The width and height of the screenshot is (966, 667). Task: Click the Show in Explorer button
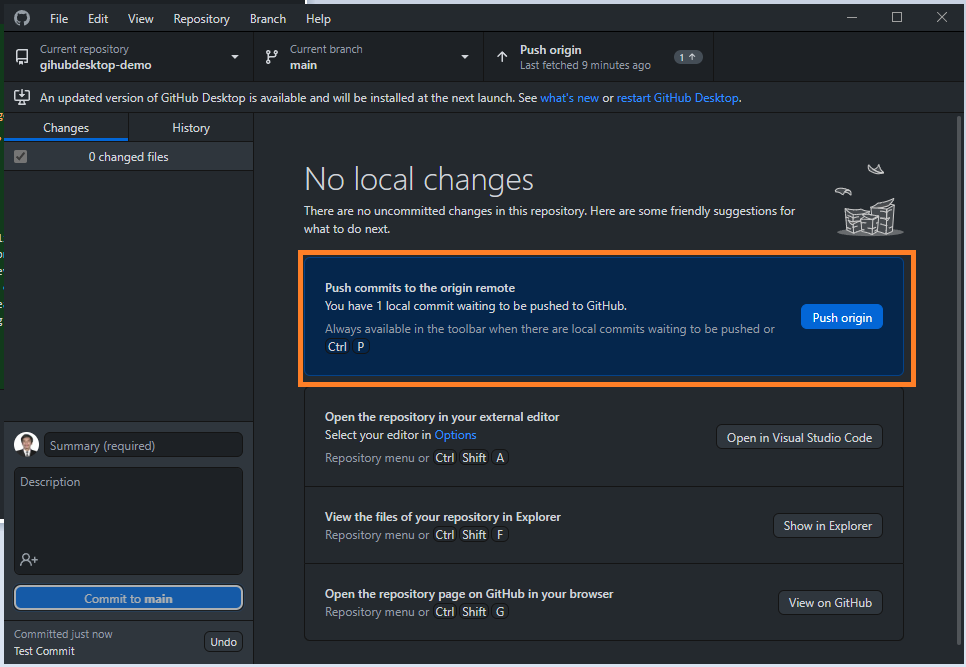tap(827, 525)
